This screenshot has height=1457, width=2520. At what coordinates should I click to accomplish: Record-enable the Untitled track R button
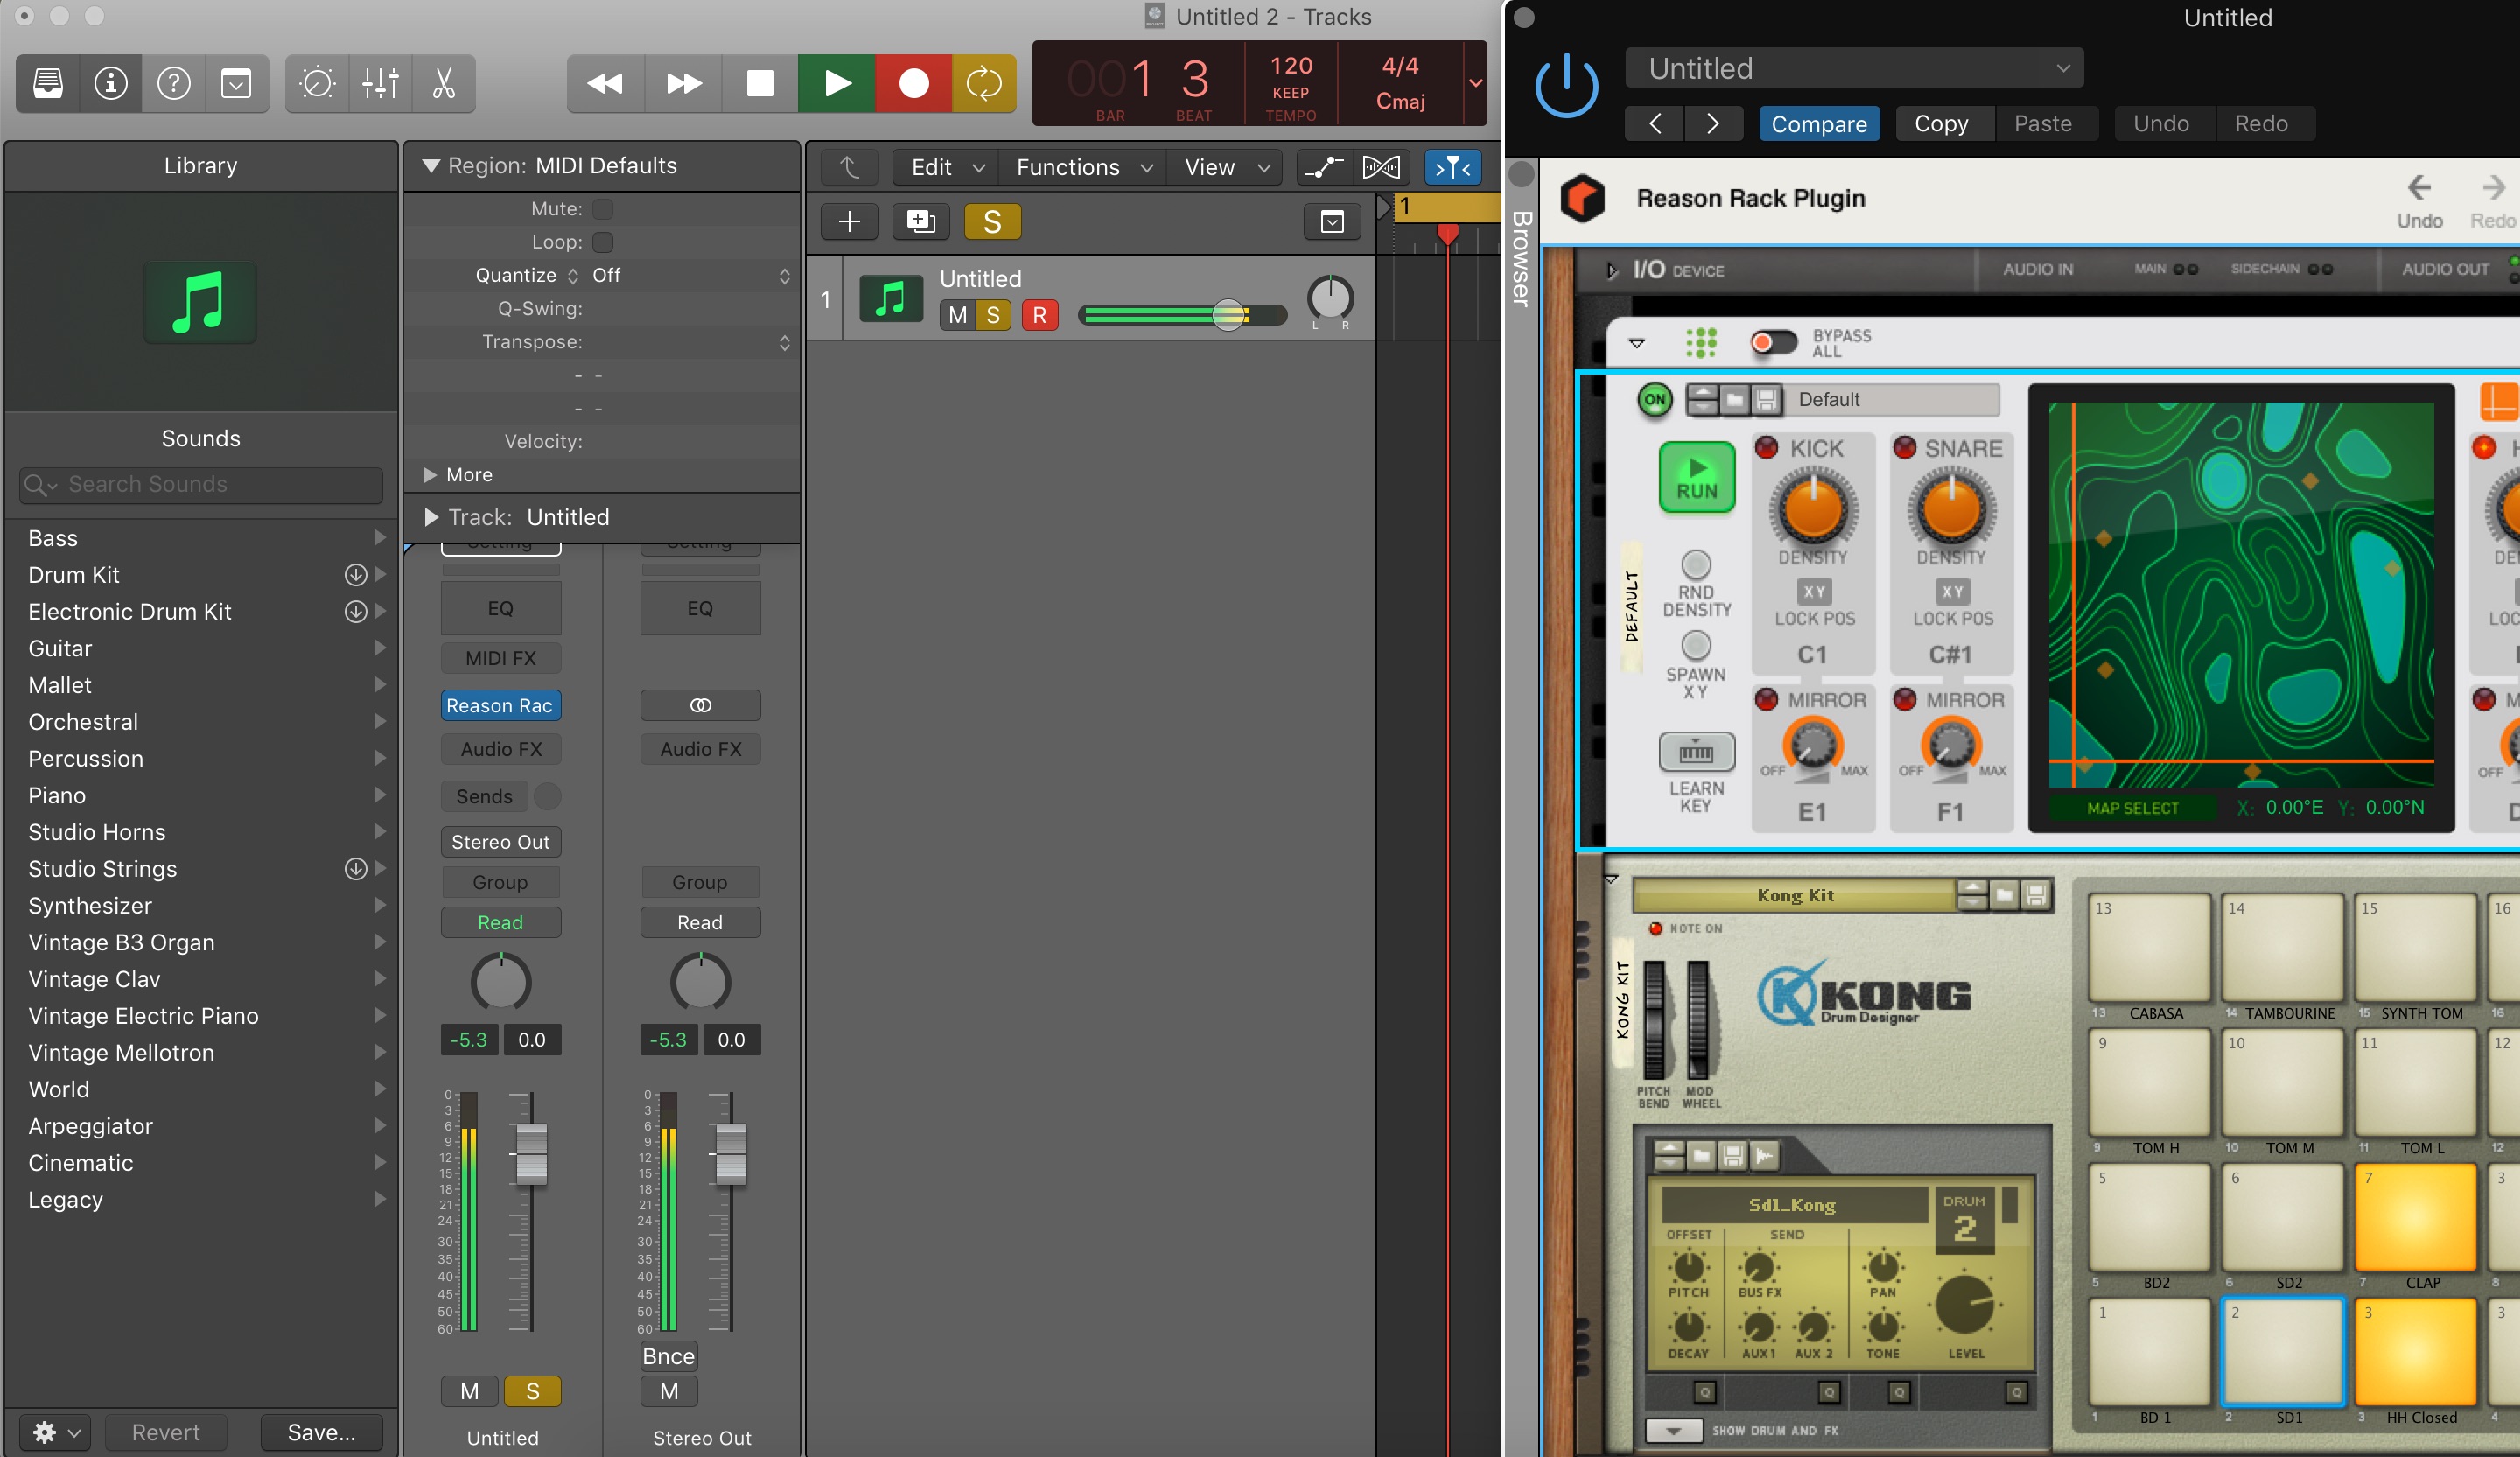point(1040,315)
